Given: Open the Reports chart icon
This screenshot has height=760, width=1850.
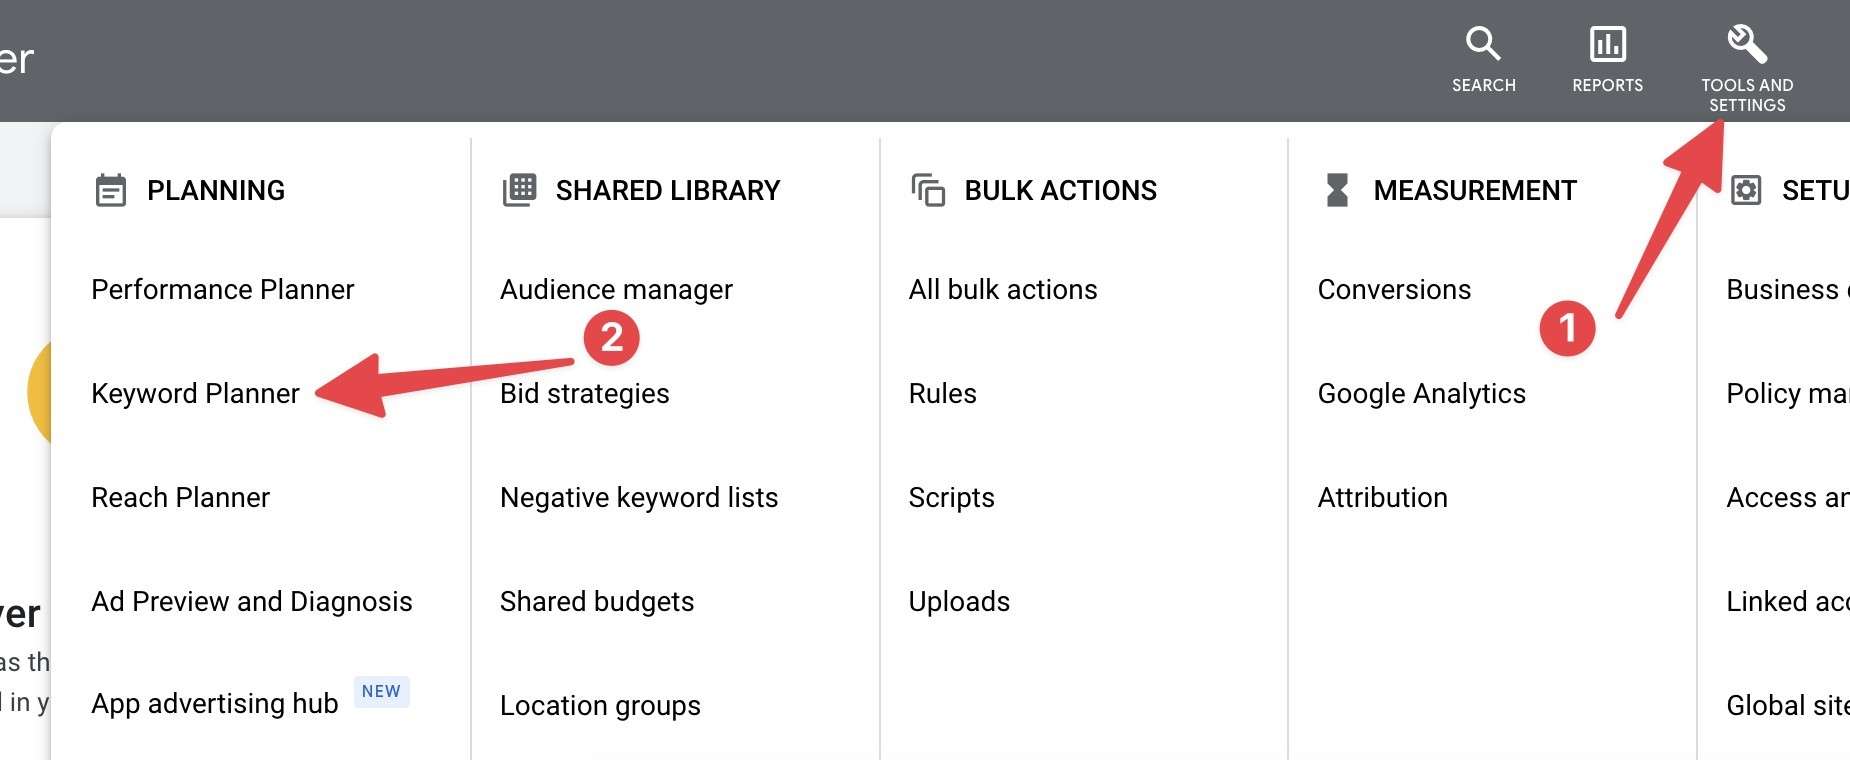Looking at the screenshot, I should 1607,45.
